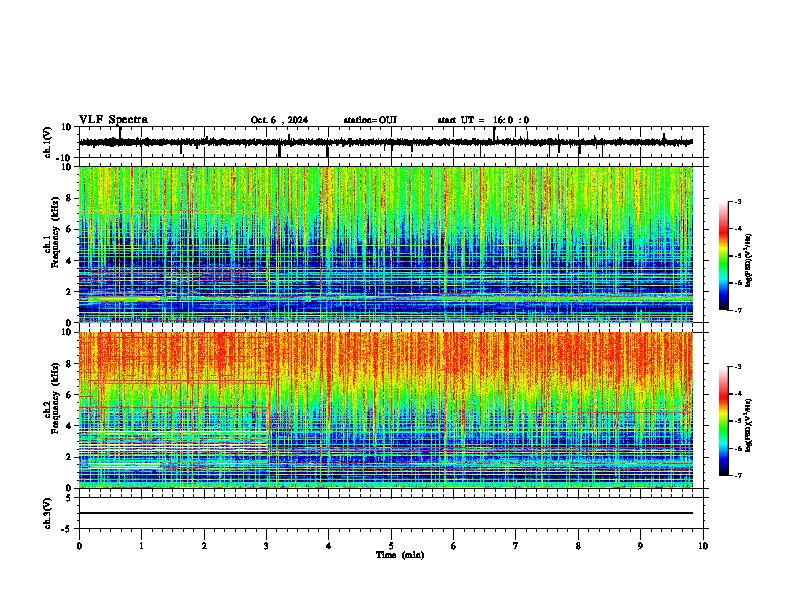The image size is (792, 612).
Task: Click the "-10" tick on ch.1(V) axis
Action: [x=65, y=158]
